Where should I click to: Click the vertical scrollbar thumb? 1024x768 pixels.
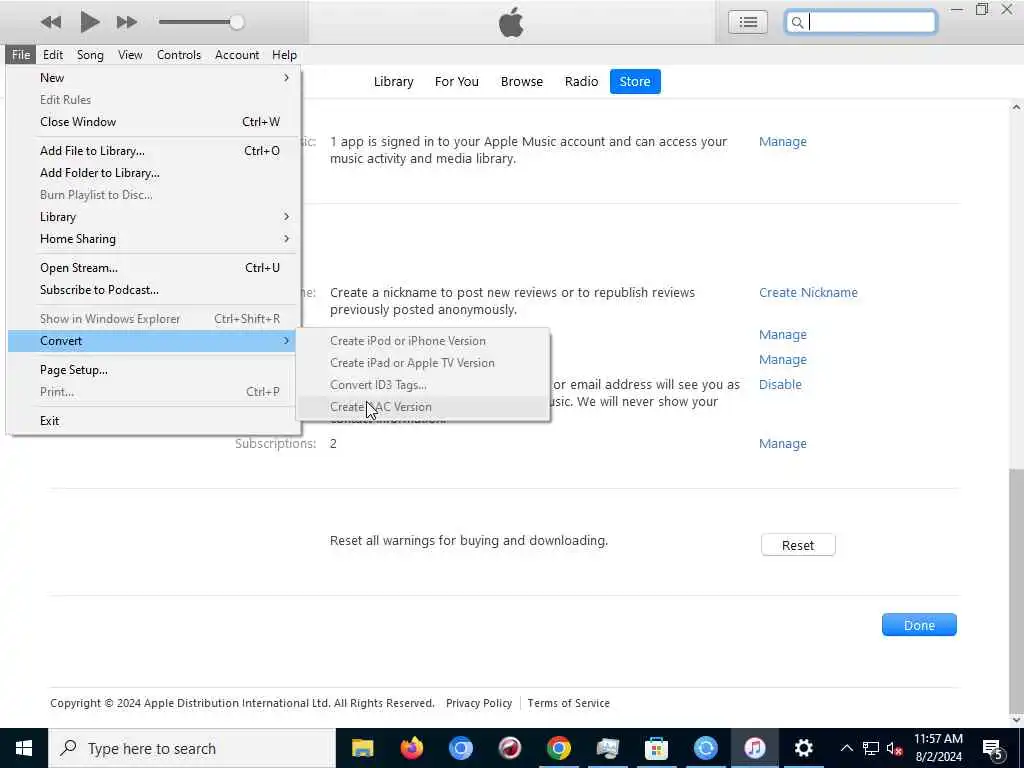pyautogui.click(x=1016, y=591)
